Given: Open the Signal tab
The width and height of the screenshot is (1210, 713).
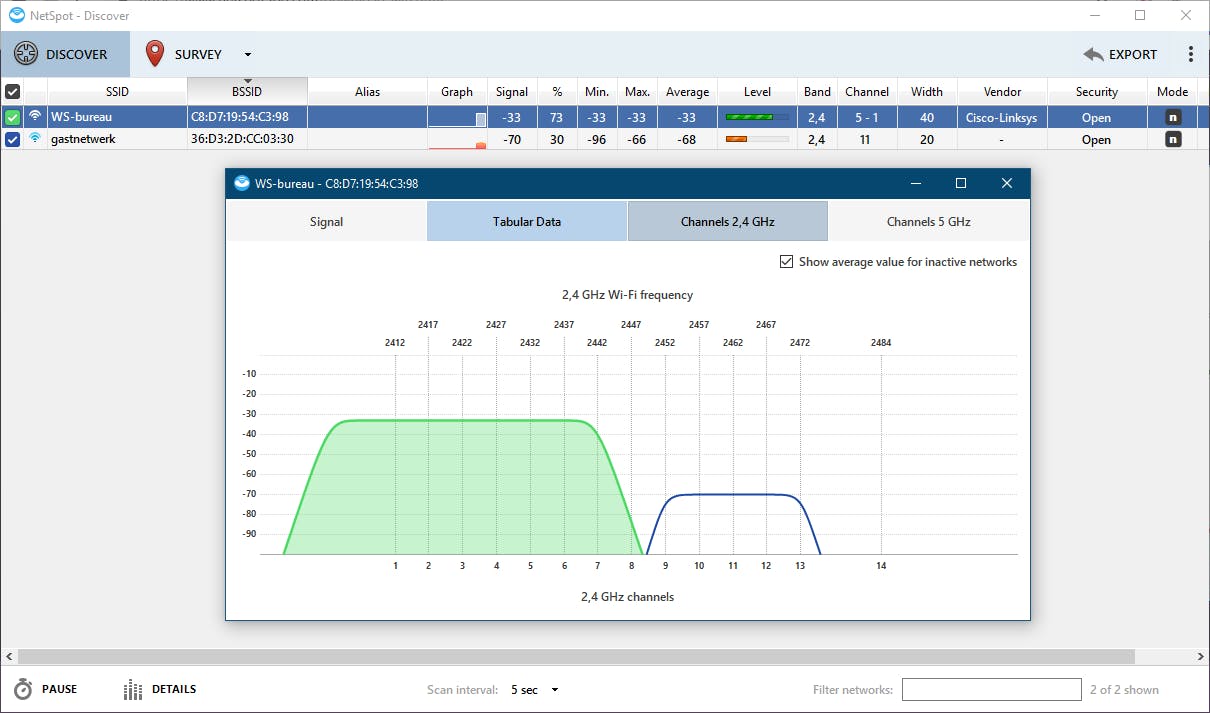Looking at the screenshot, I should pos(326,221).
